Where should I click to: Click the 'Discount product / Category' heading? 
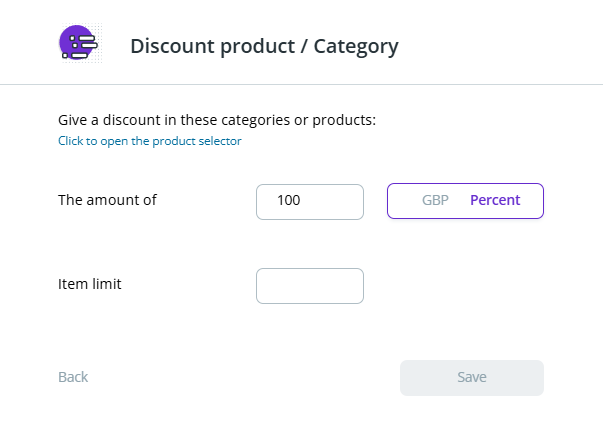(264, 46)
